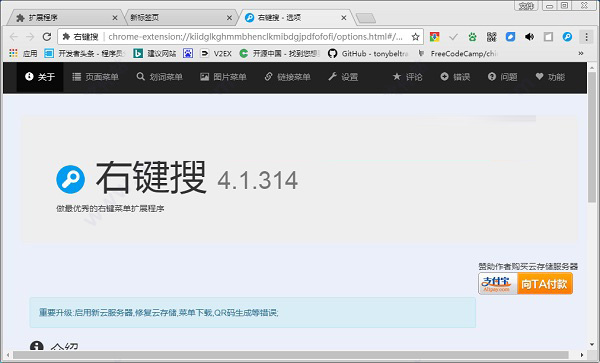This screenshot has width=600, height=363.
Task: Click the gray checkmark extension icon
Action: click(453, 37)
